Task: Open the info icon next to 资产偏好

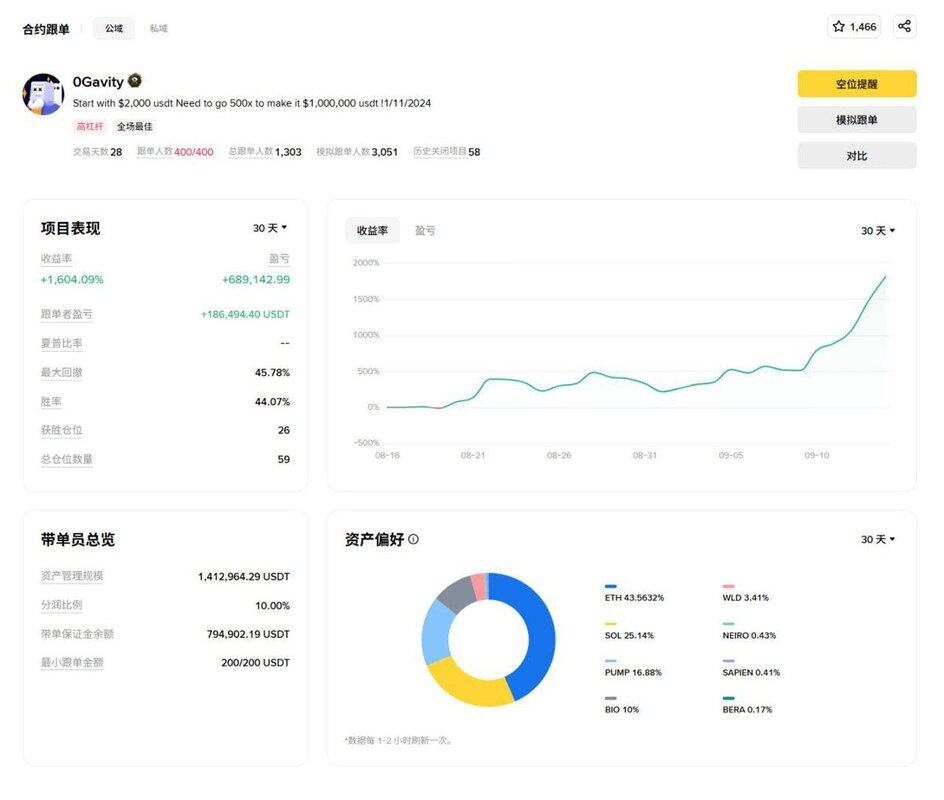Action: (414, 539)
